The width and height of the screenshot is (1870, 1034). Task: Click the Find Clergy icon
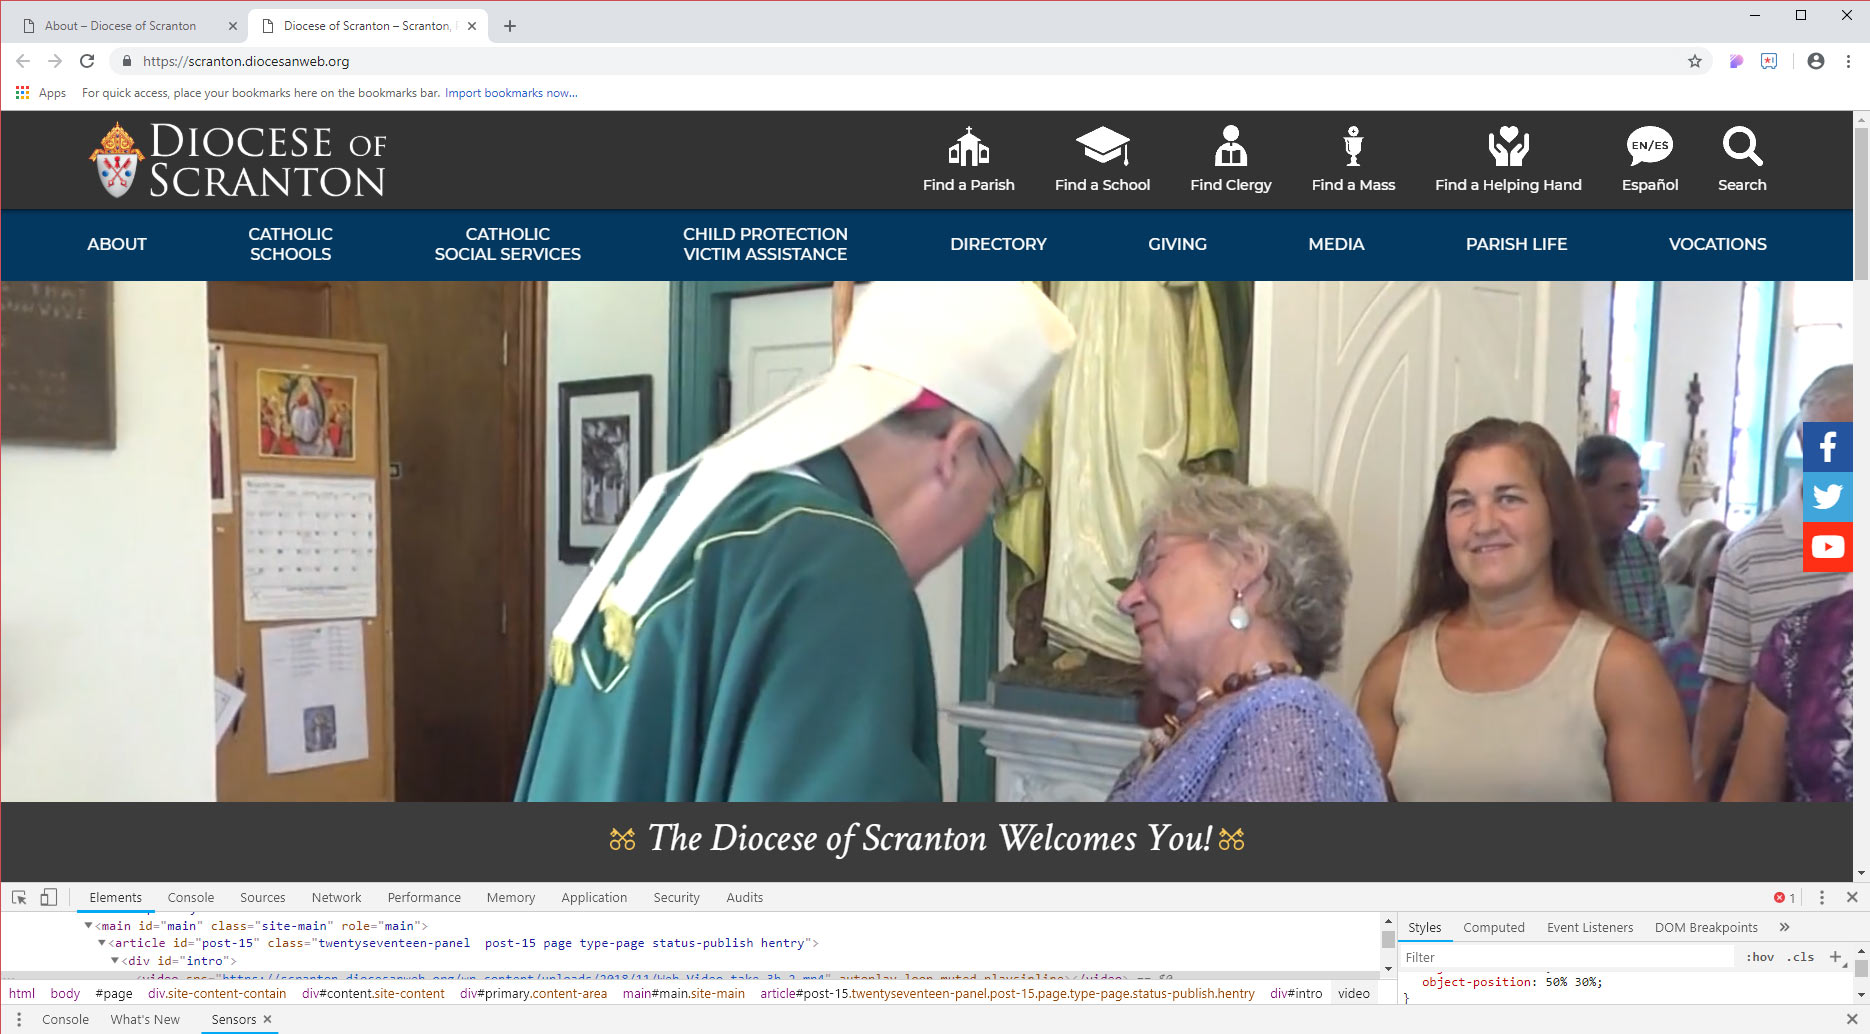(x=1230, y=147)
